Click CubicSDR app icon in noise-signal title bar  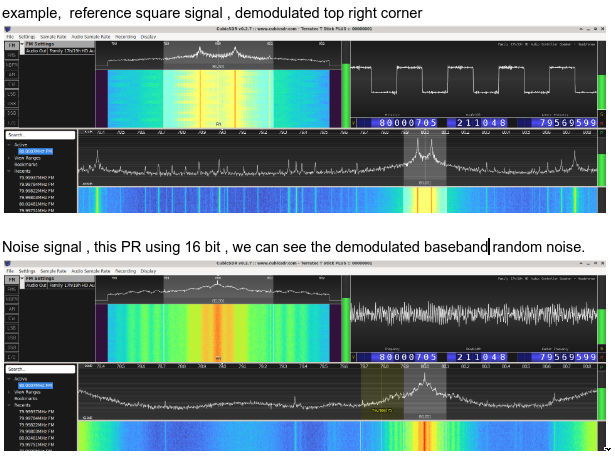coord(7,263)
